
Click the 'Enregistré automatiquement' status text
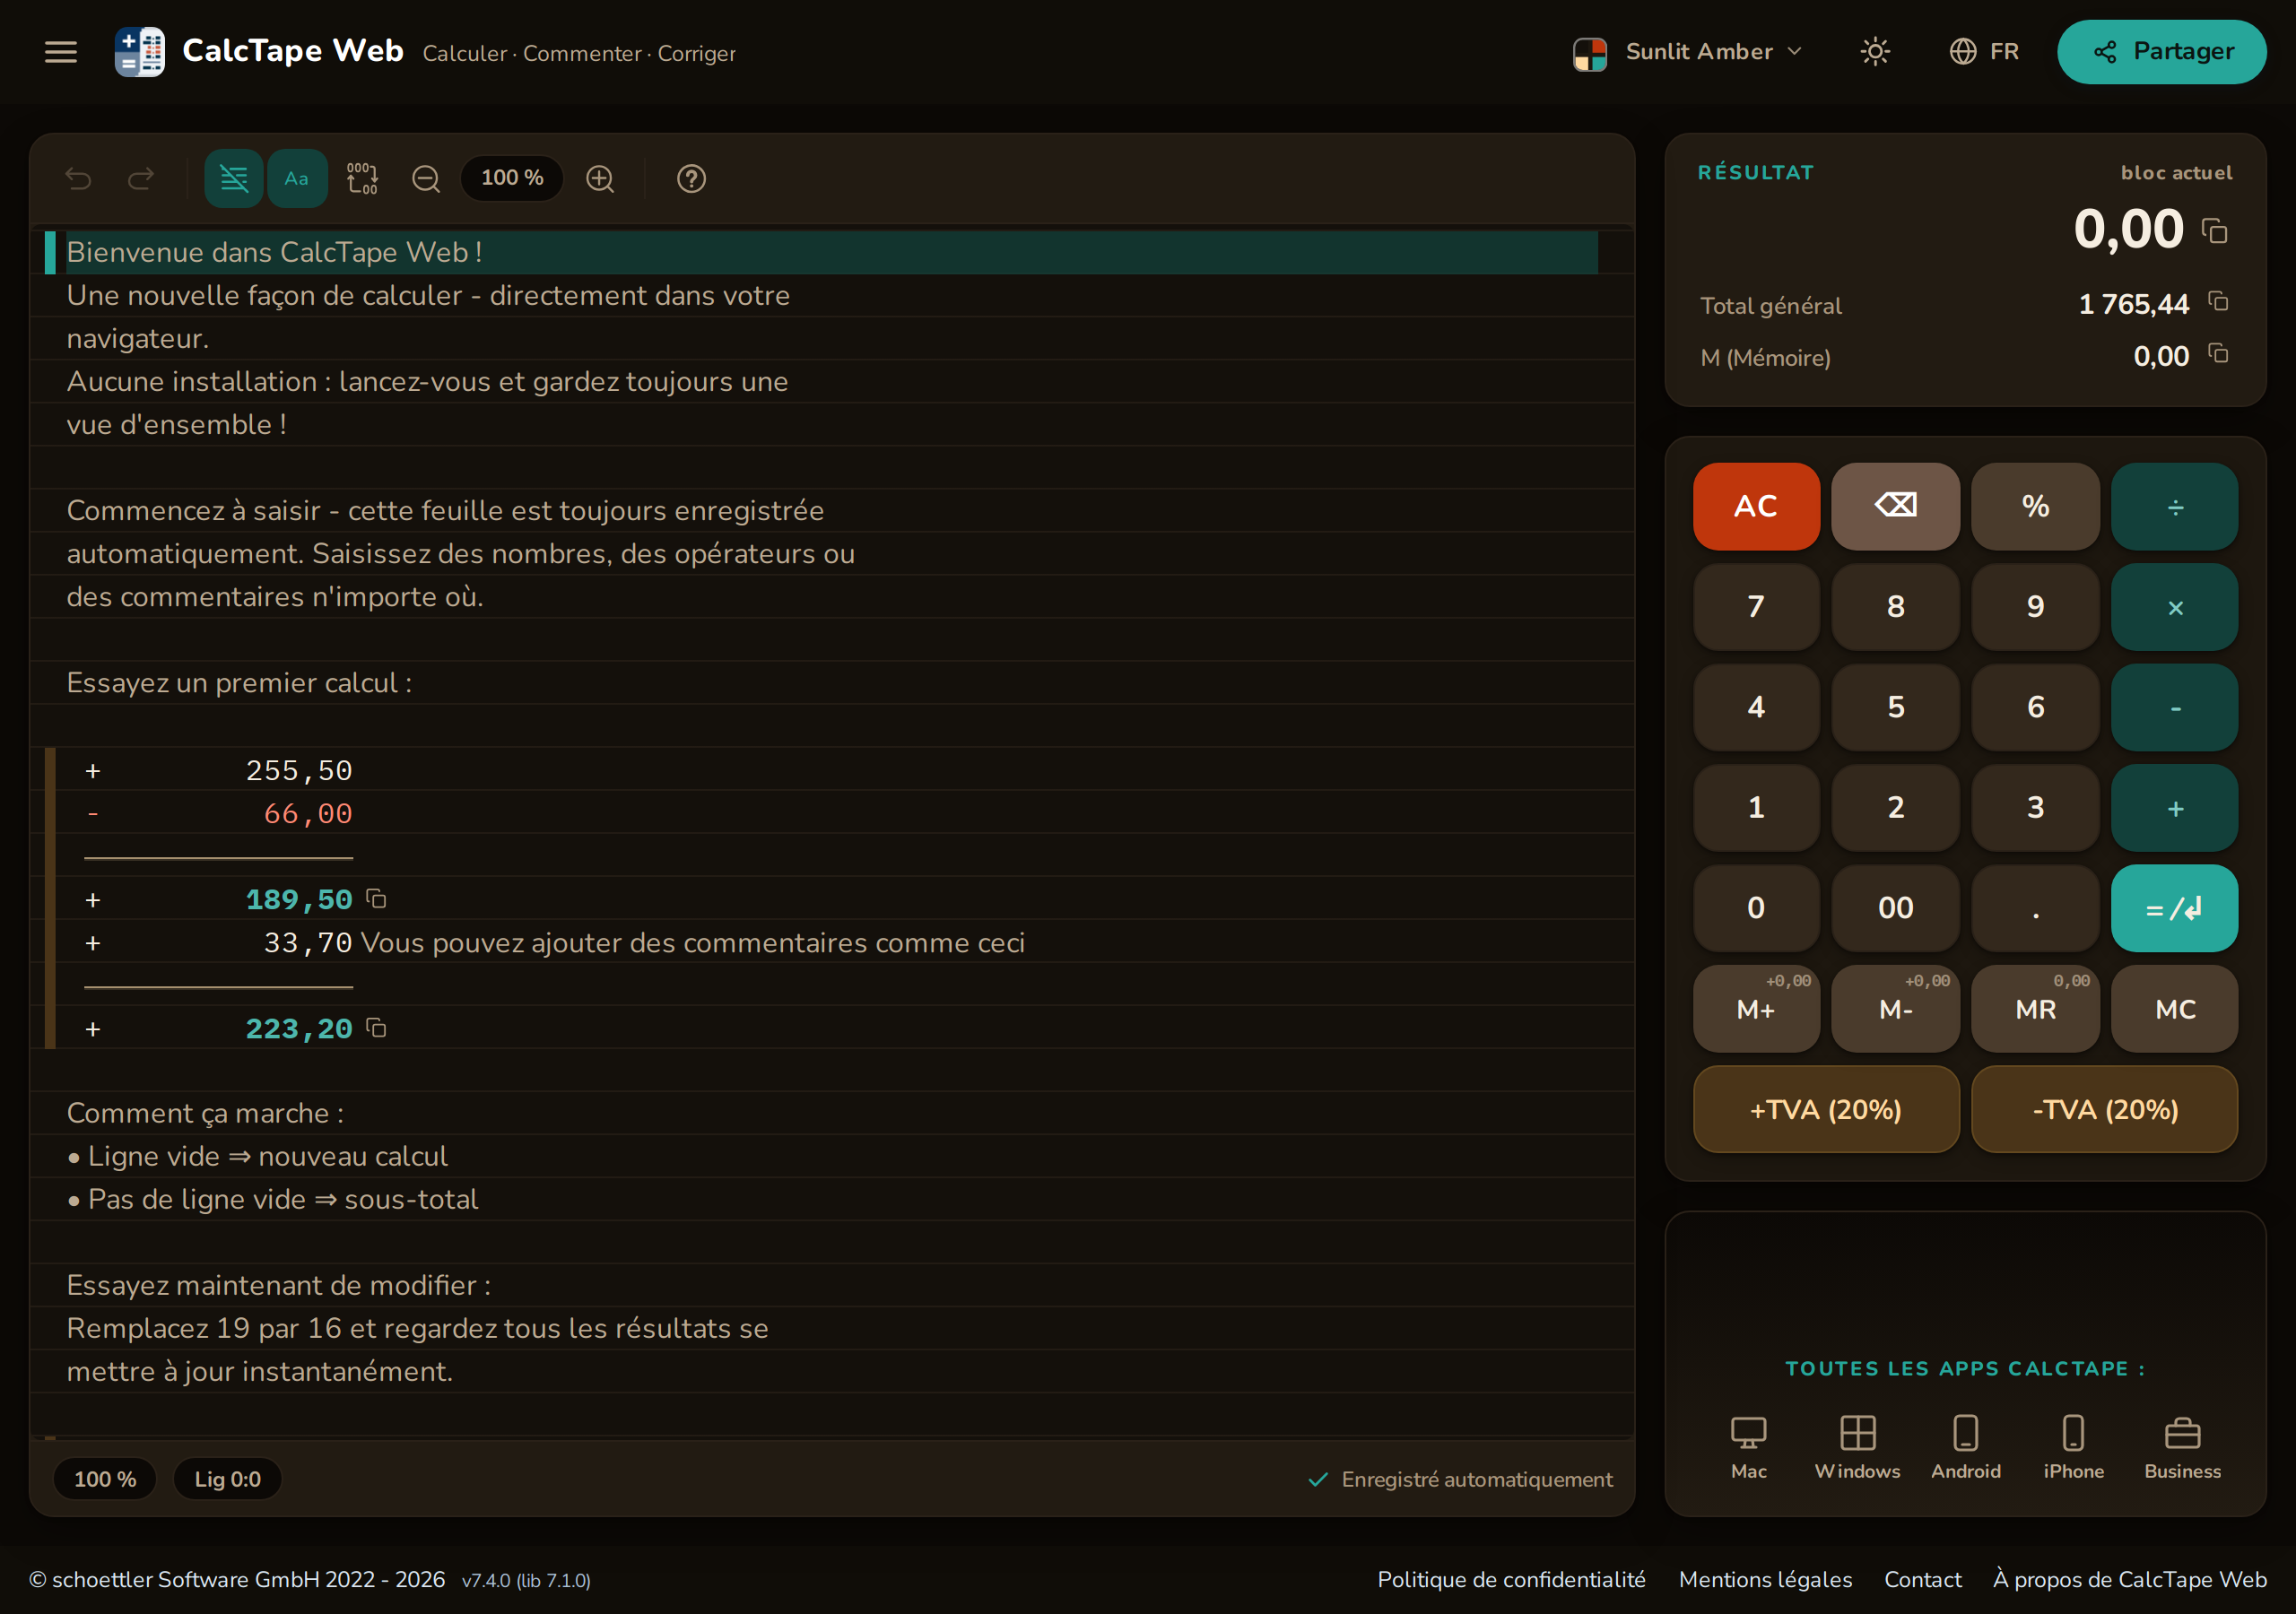(1477, 1479)
